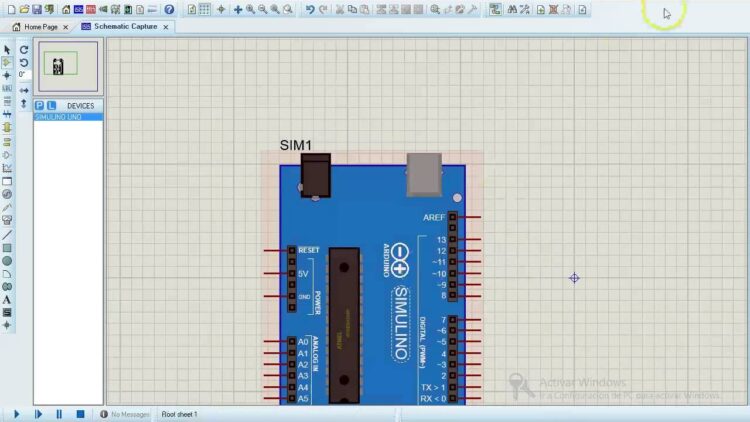750x422 pixels.
Task: Cut selection with the scissors icon
Action: (340, 10)
